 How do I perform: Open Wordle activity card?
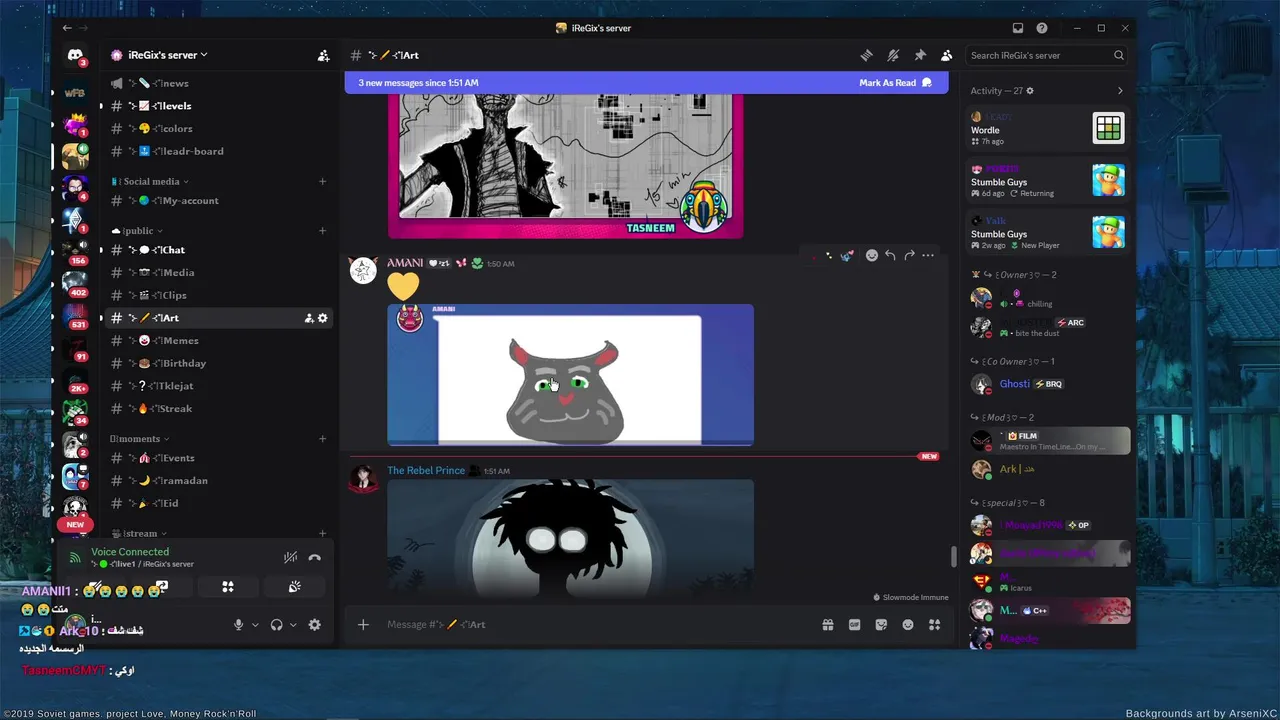[x=1048, y=129]
